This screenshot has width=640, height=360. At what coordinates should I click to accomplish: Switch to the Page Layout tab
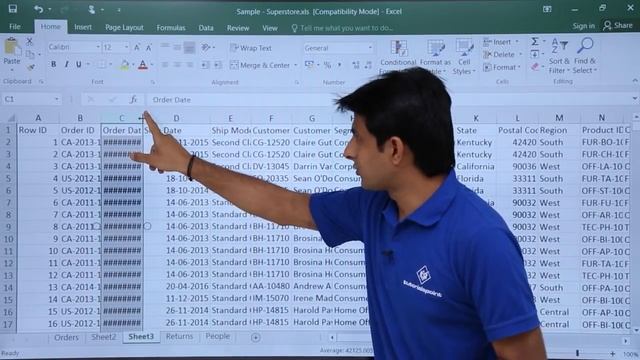[124, 27]
